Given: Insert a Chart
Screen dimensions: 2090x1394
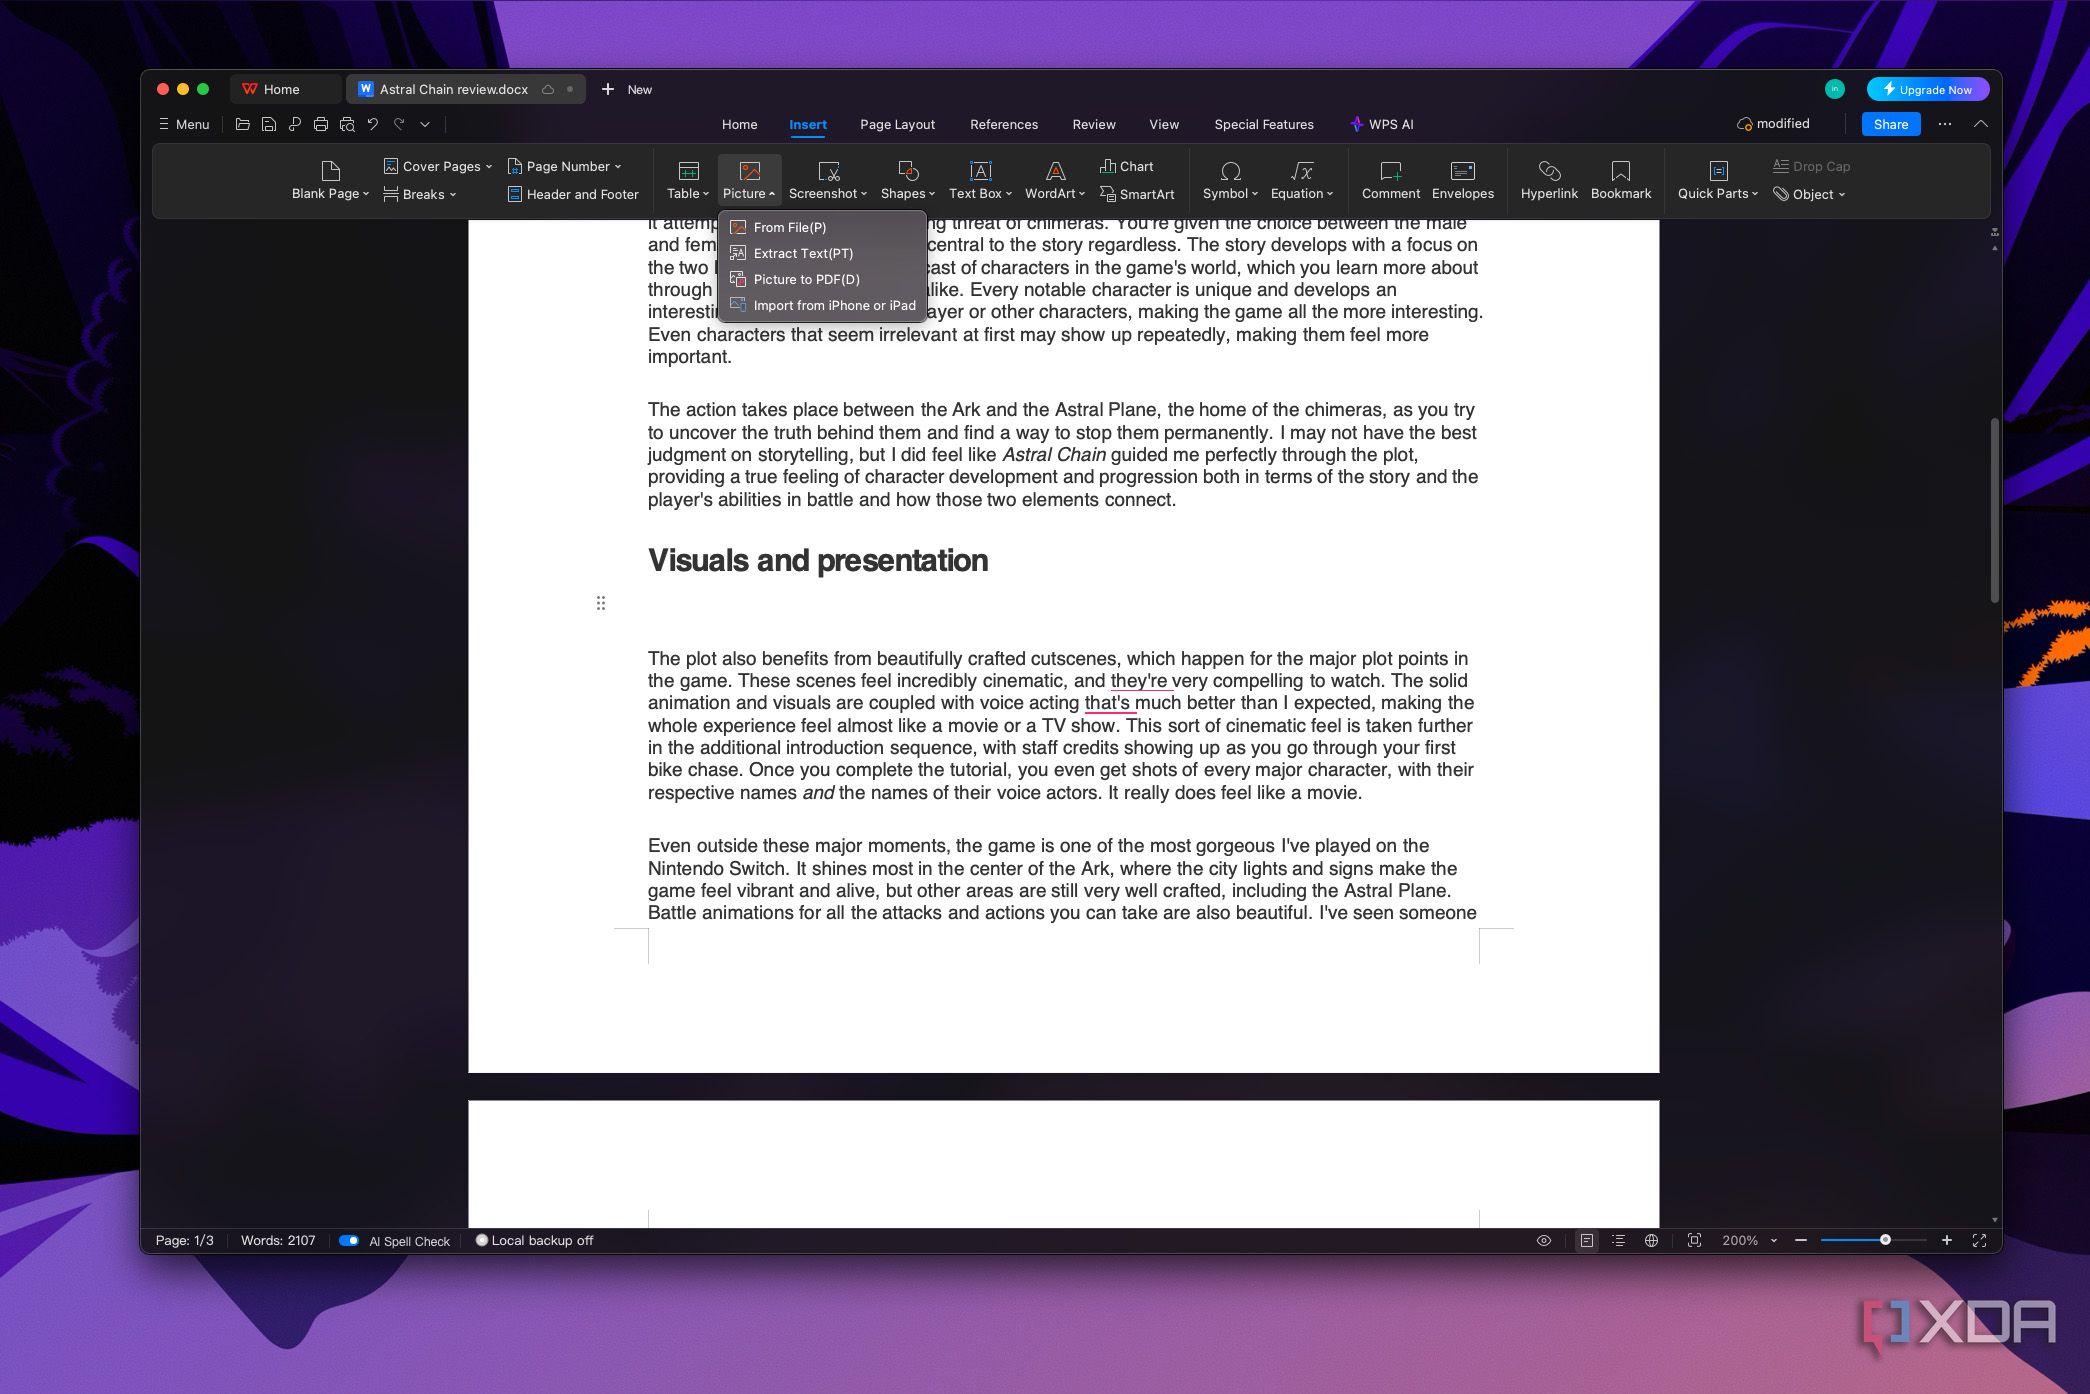Looking at the screenshot, I should pos(1126,166).
